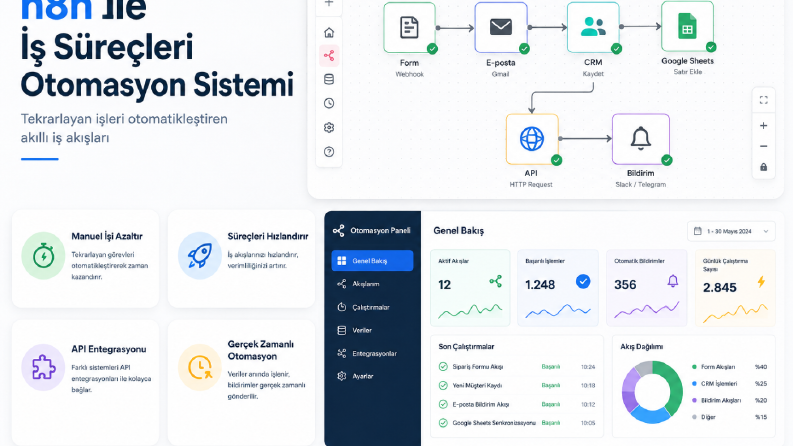Click the Google Sheets Senkronizasyonu row
Image resolution: width=793 pixels, height=446 pixels.
pos(517,423)
